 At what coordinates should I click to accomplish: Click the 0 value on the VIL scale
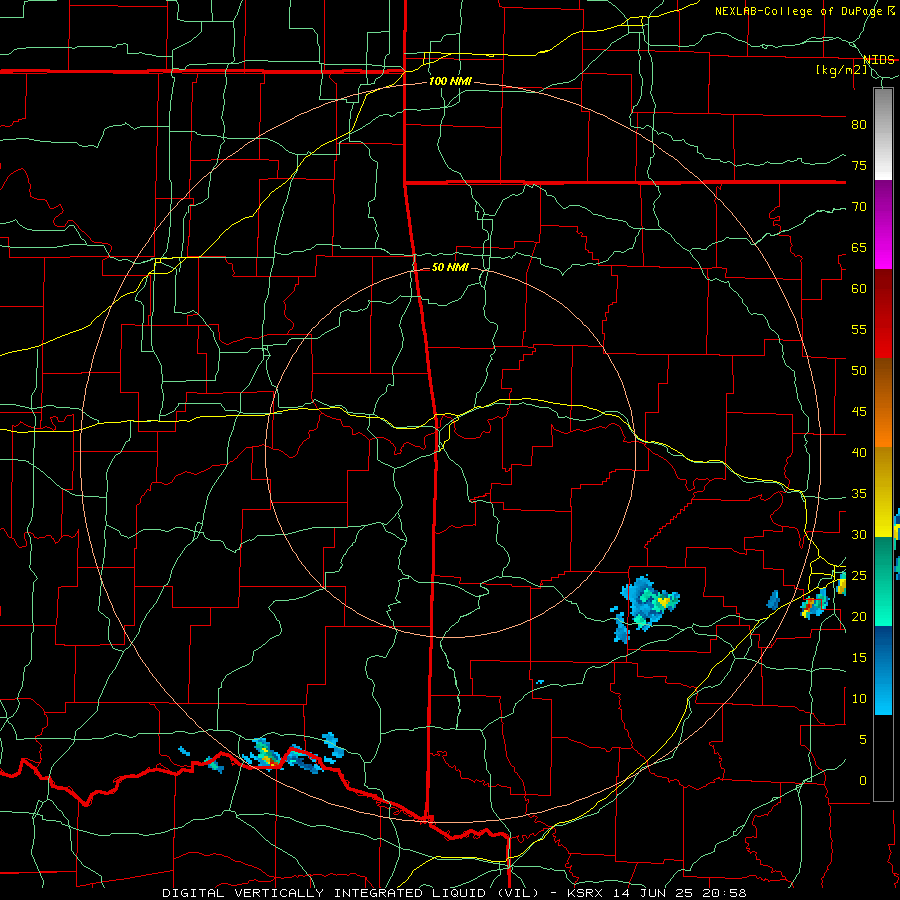[x=863, y=781]
